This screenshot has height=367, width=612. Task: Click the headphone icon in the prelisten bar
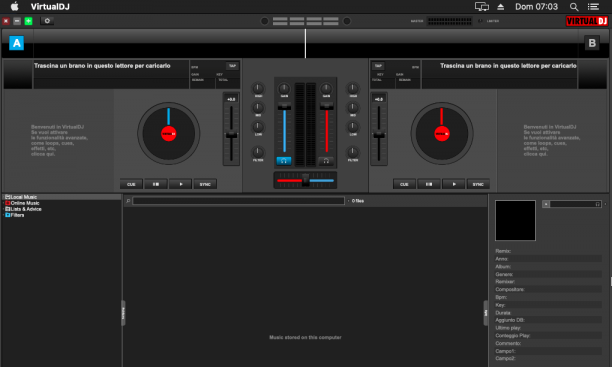(x=598, y=204)
